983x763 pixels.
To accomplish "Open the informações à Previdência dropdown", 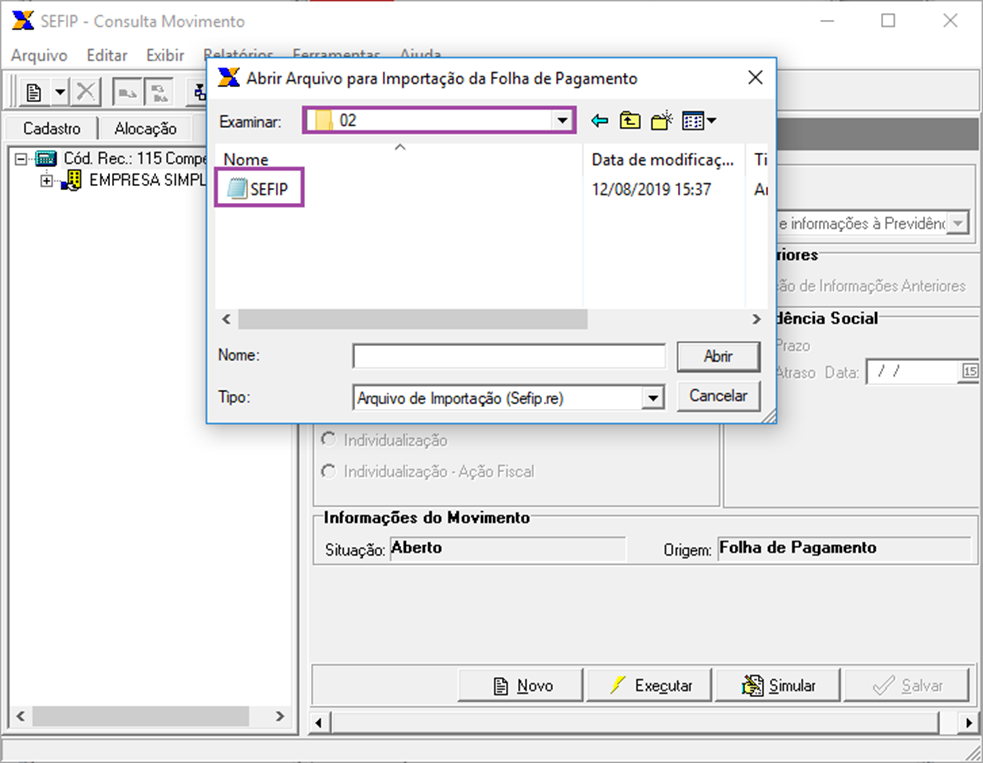I will (957, 223).
